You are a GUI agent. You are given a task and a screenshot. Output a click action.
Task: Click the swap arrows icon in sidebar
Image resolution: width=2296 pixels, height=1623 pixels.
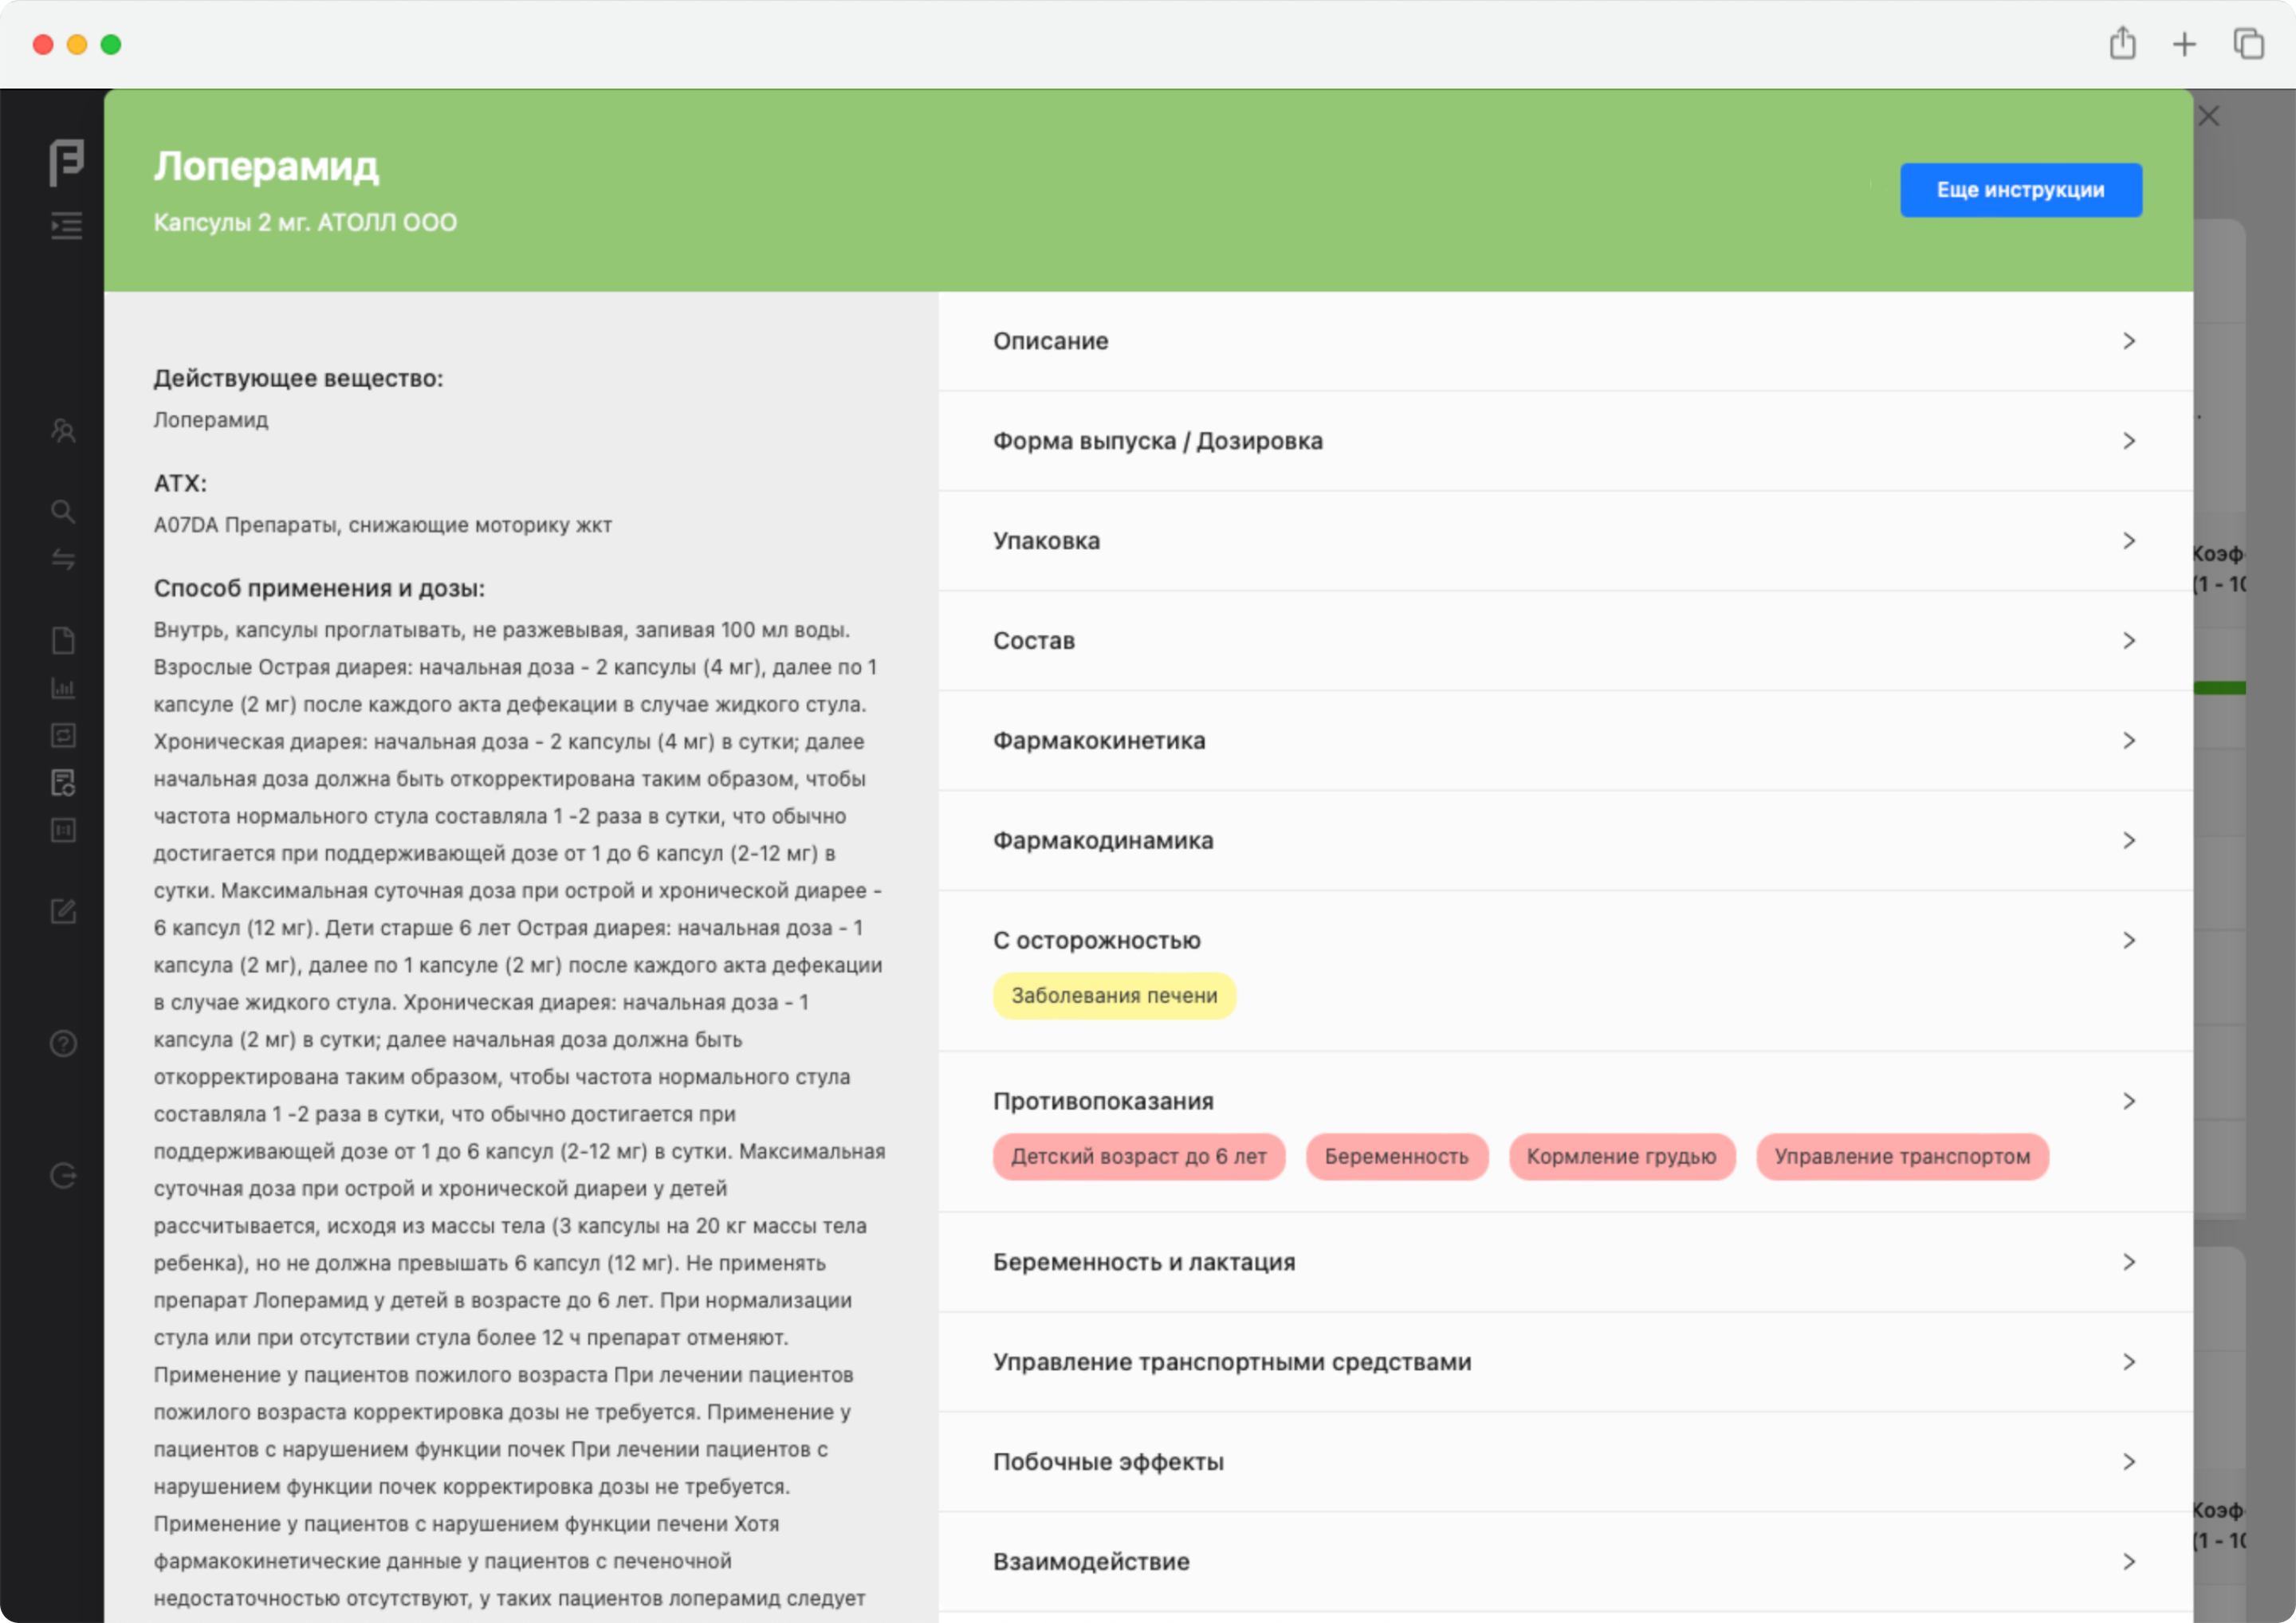pyautogui.click(x=63, y=559)
